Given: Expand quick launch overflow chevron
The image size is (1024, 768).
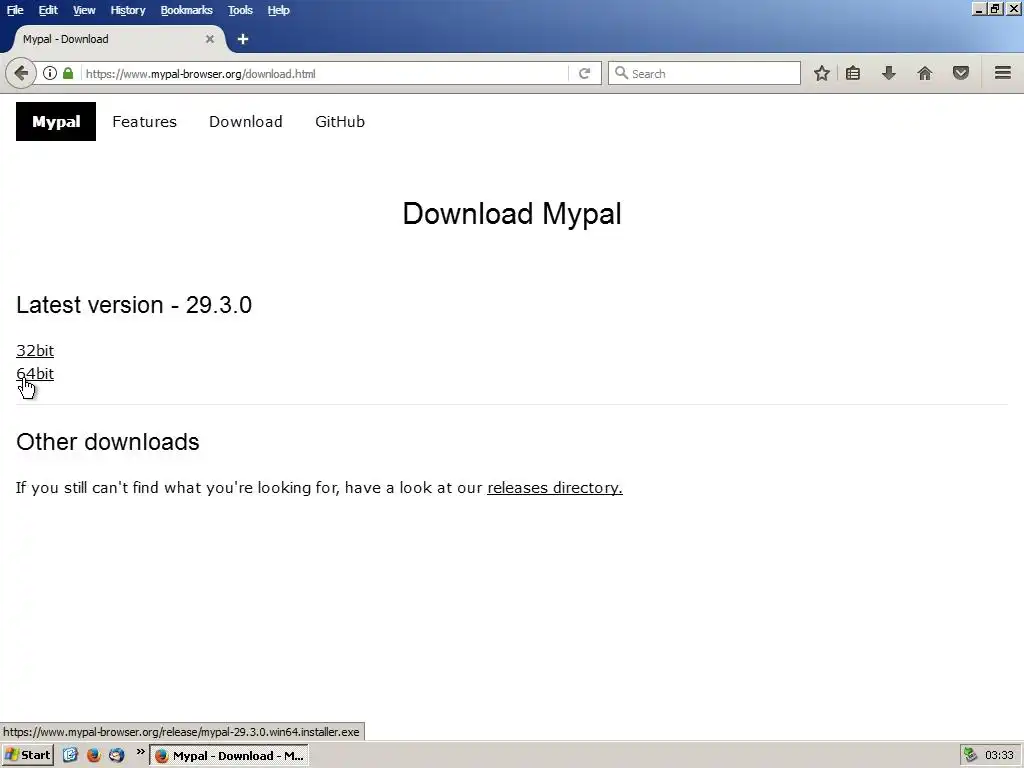Looking at the screenshot, I should (x=140, y=752).
